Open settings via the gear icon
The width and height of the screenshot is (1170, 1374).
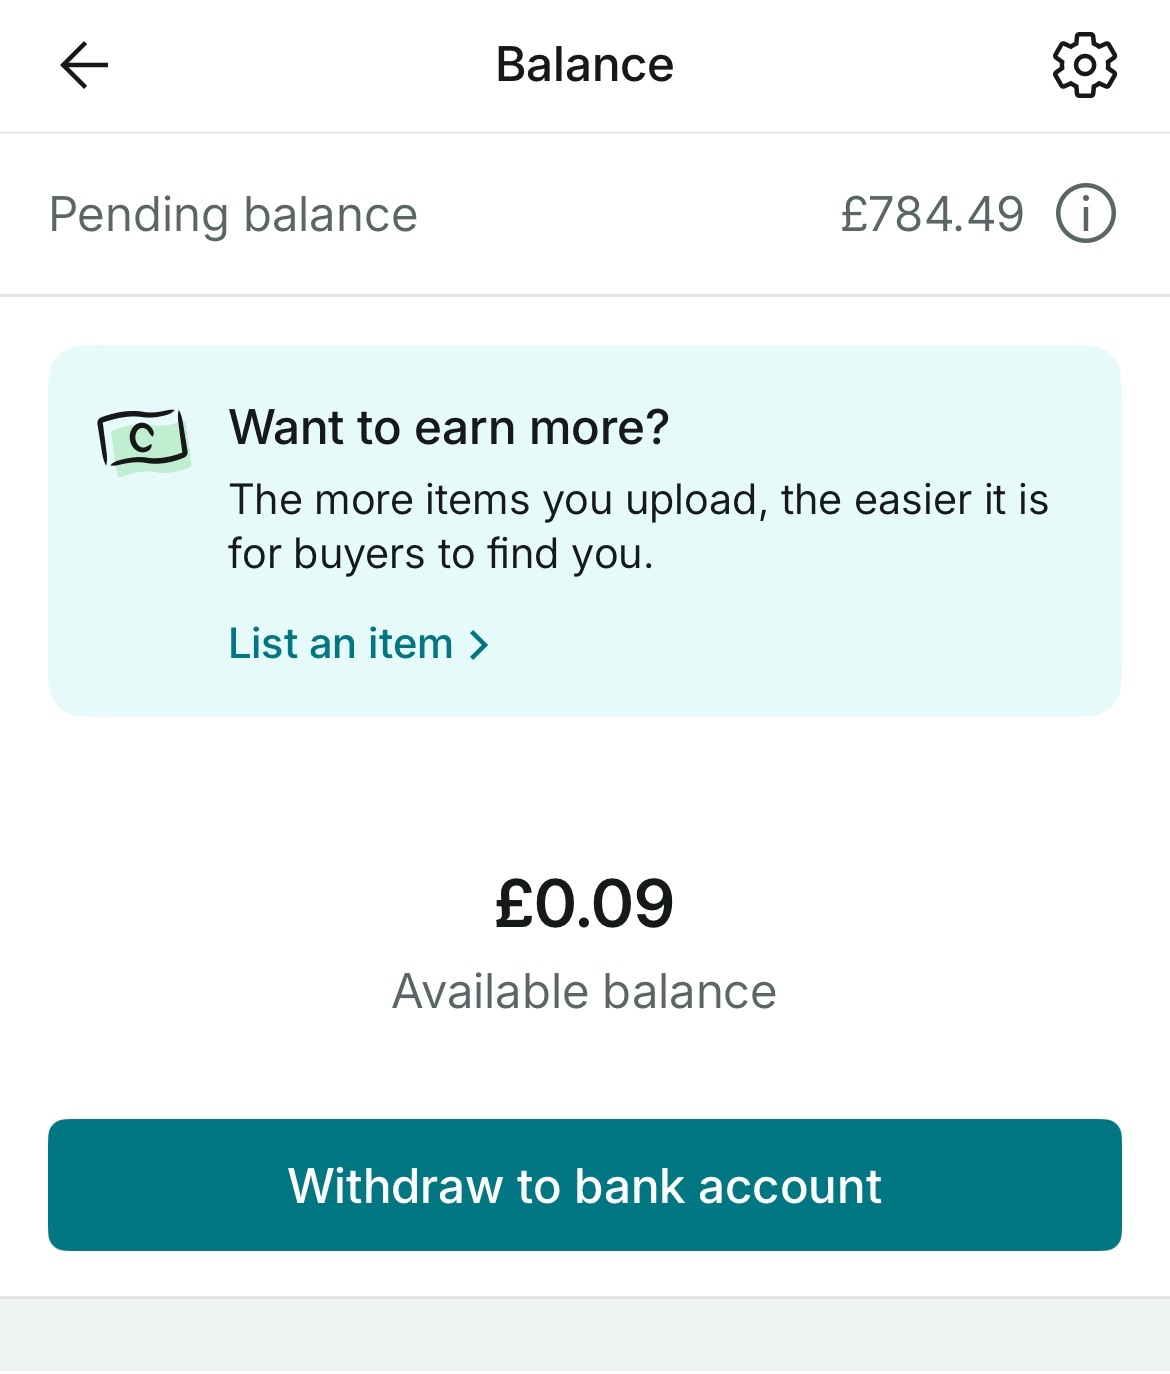(x=1084, y=66)
